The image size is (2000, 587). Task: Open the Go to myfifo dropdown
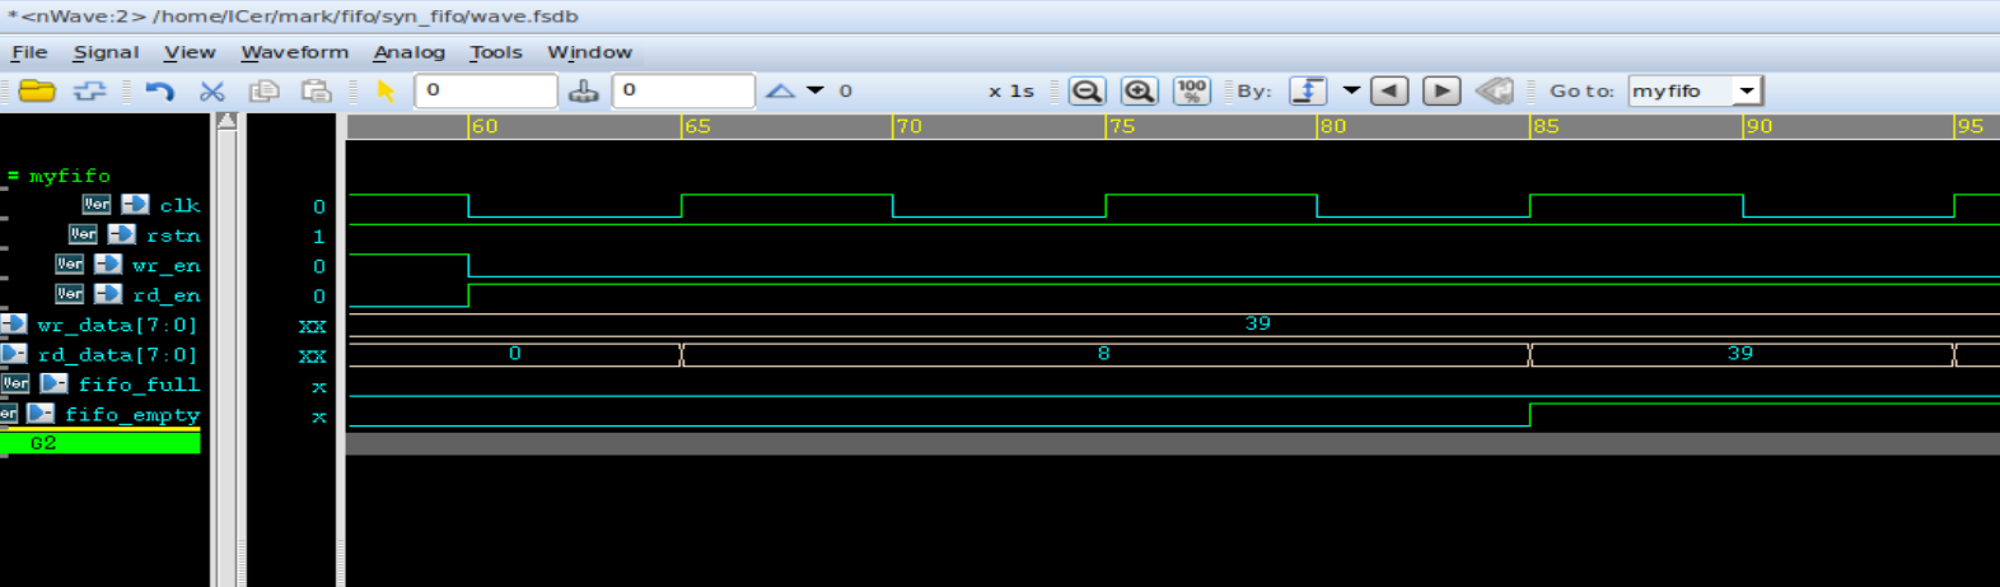[x=1746, y=91]
